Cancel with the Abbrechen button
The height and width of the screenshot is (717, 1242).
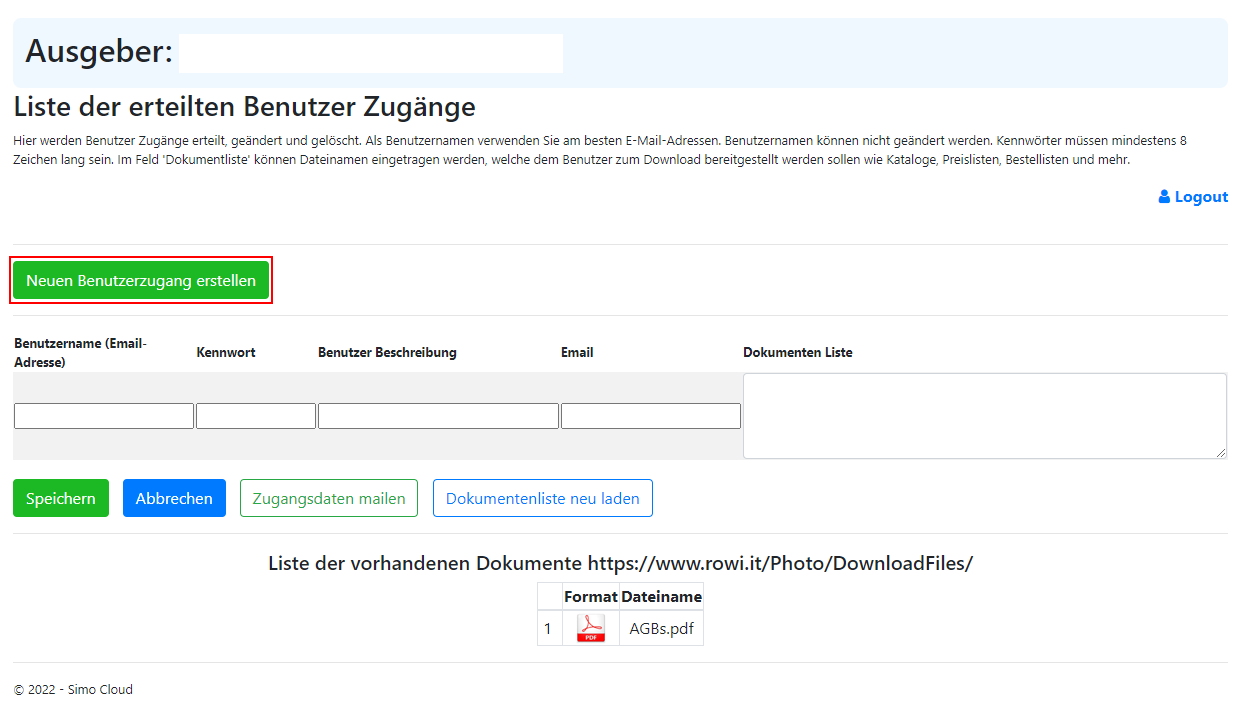(174, 498)
